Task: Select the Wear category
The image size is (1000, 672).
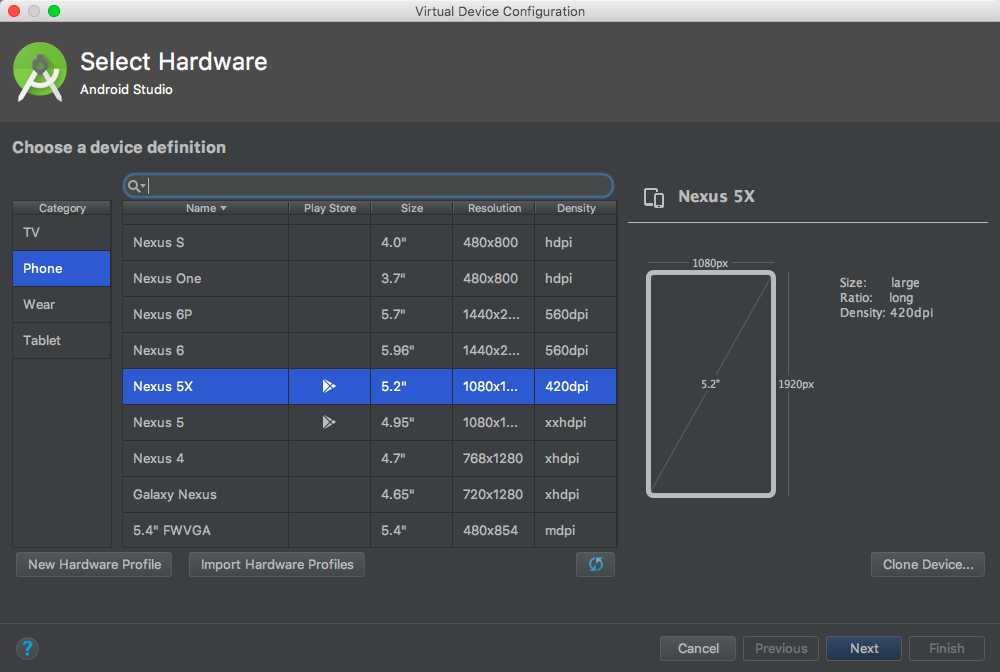Action: point(61,304)
